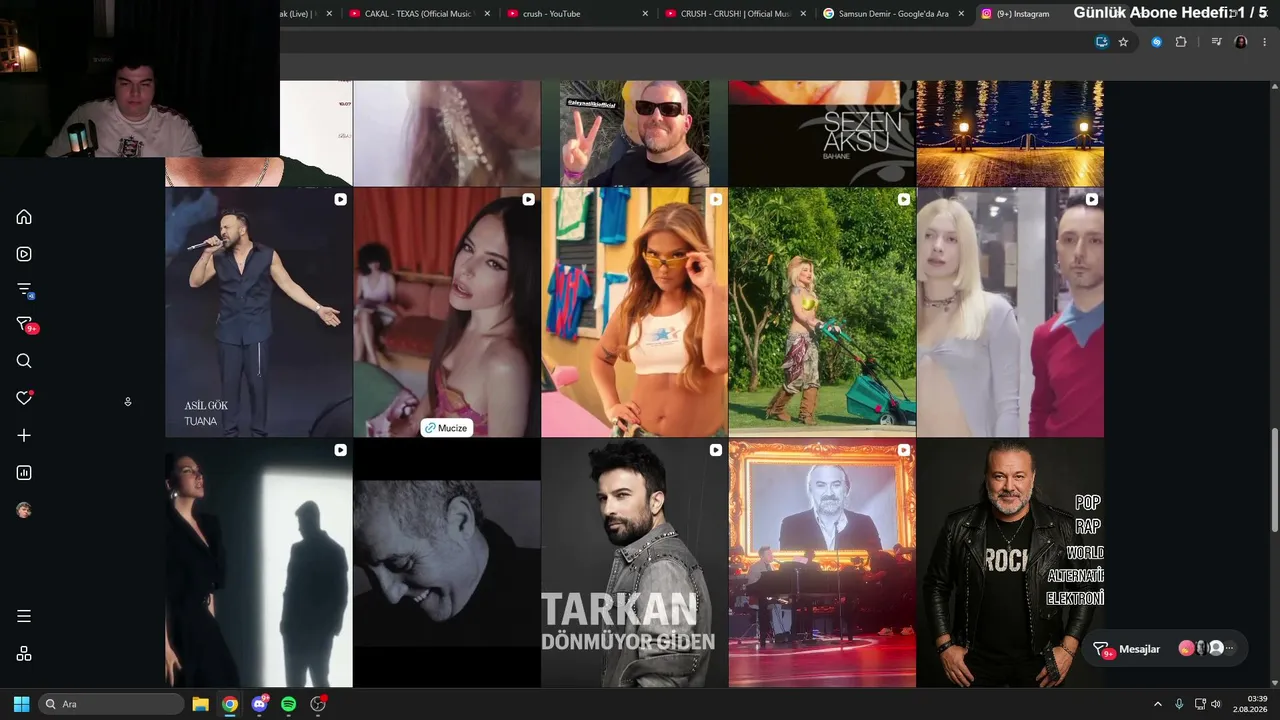The width and height of the screenshot is (1280, 720).
Task: Open the black-and-white smiling man post
Action: pos(447,563)
